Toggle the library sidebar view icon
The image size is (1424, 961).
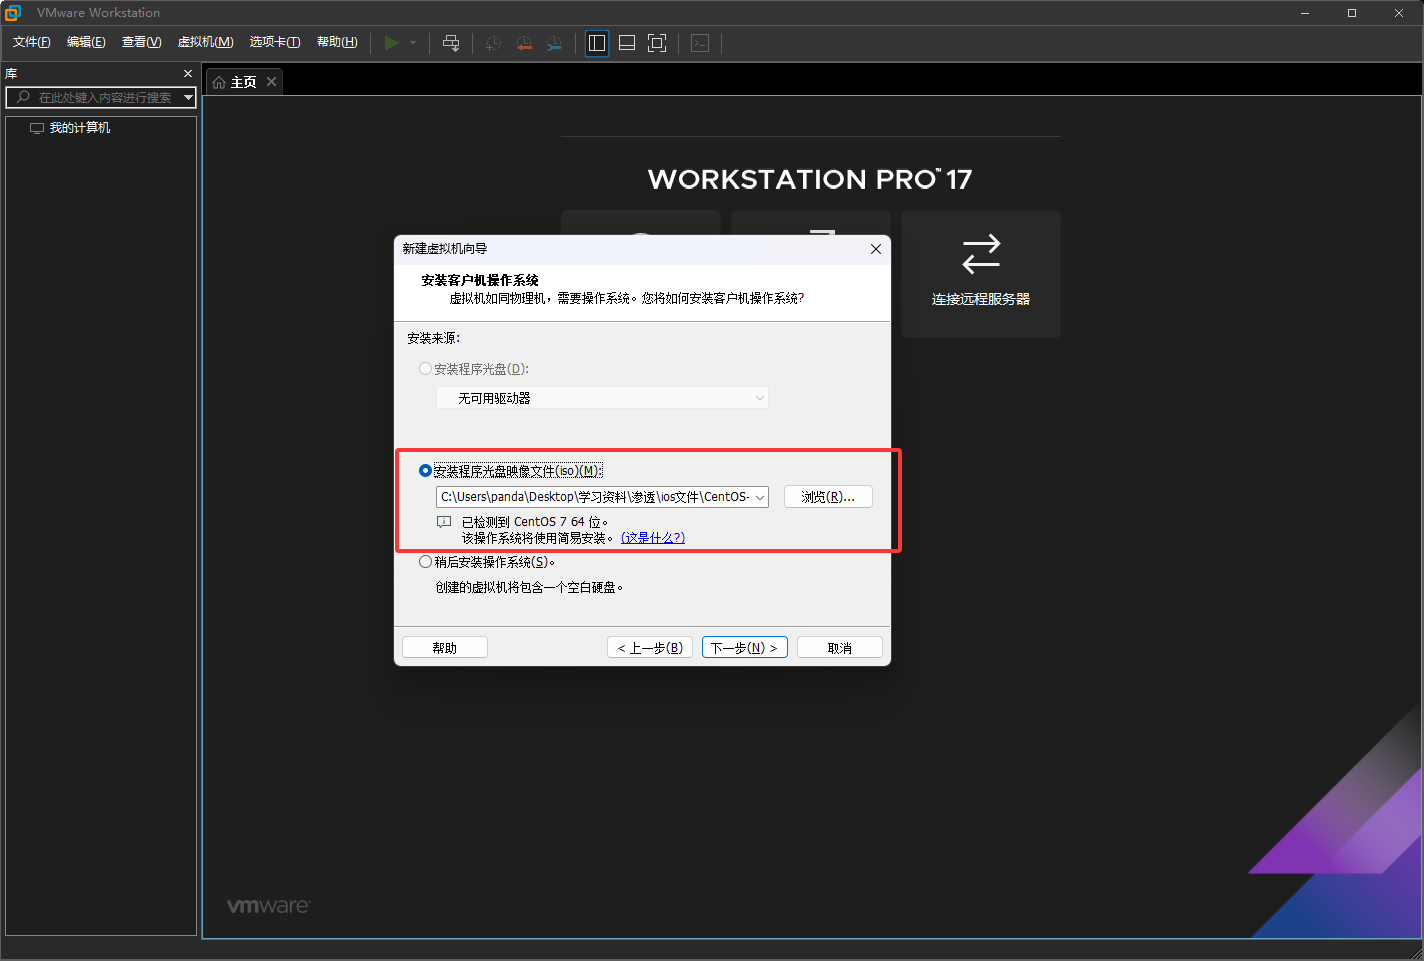[x=597, y=43]
